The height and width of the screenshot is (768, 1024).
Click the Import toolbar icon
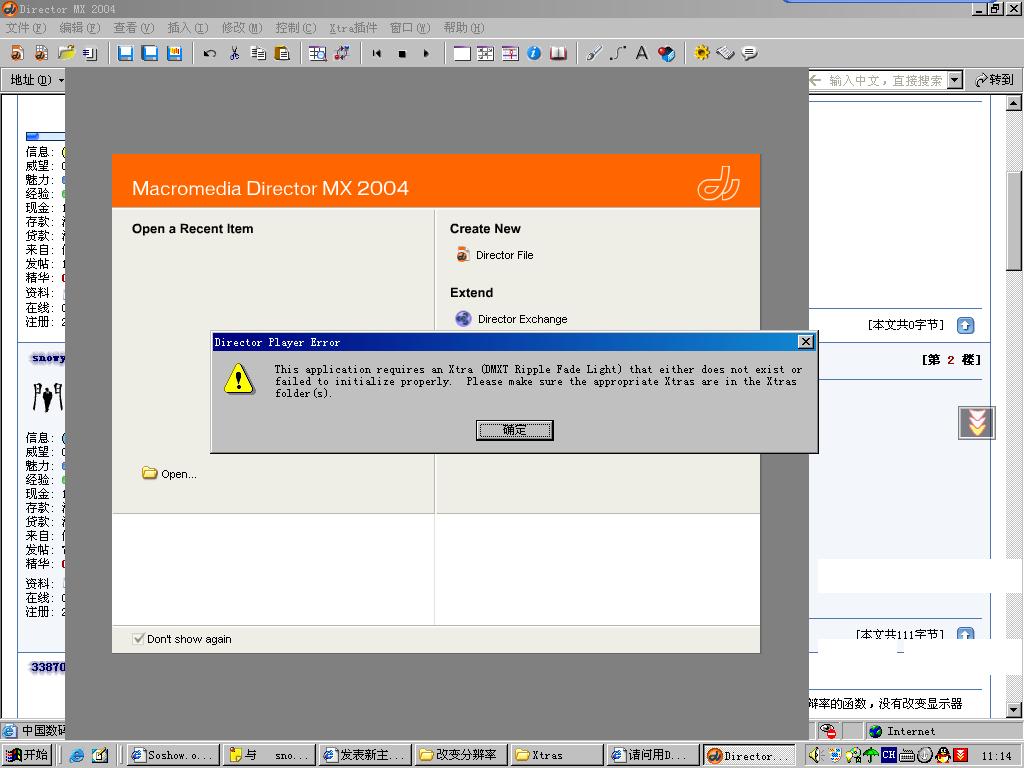[x=89, y=54]
